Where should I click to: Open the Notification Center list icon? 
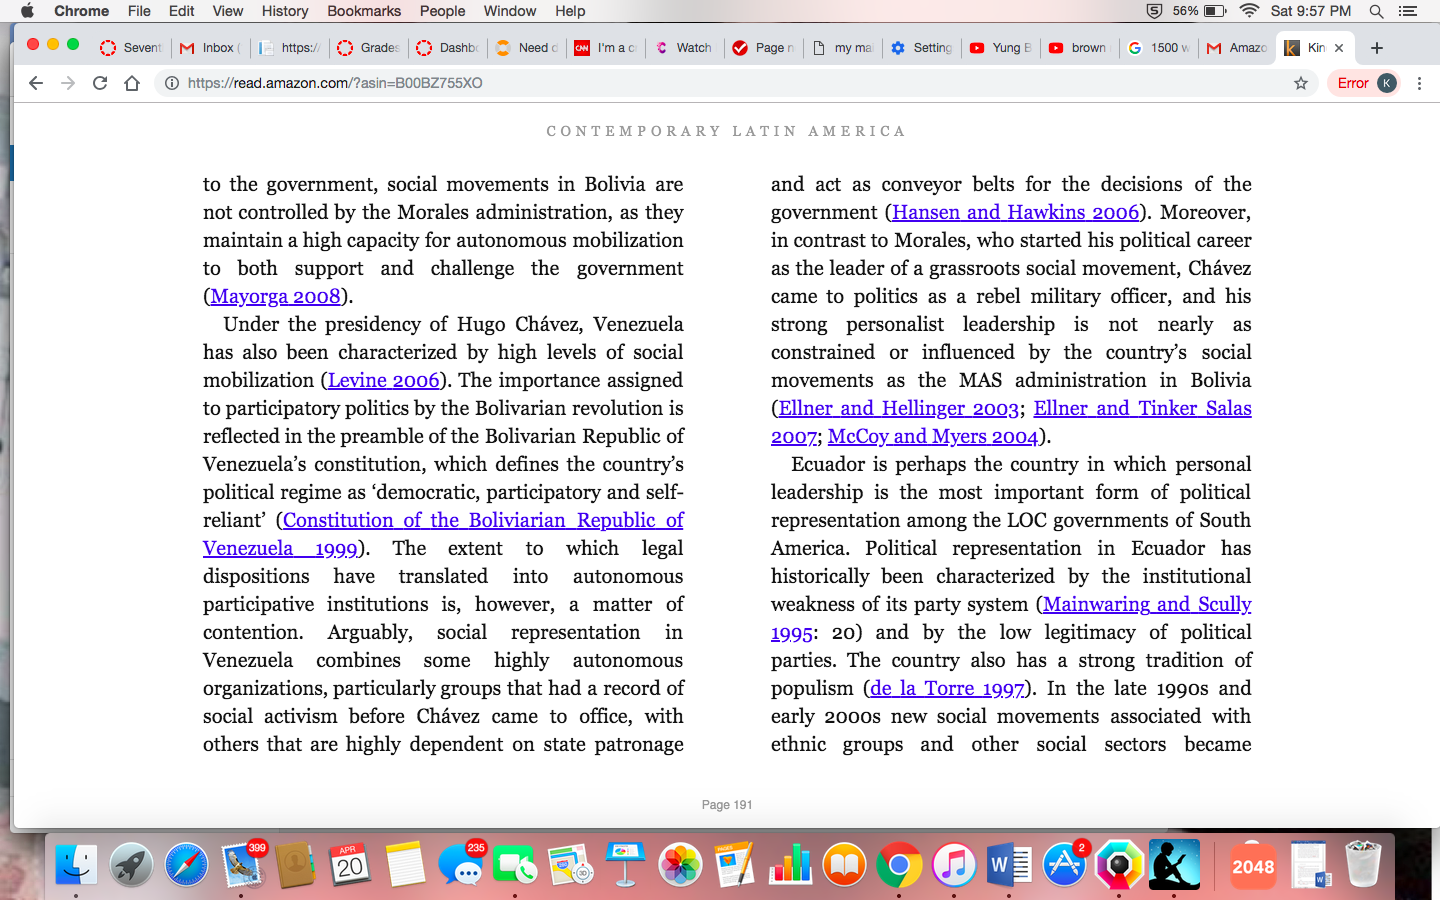pyautogui.click(x=1408, y=11)
